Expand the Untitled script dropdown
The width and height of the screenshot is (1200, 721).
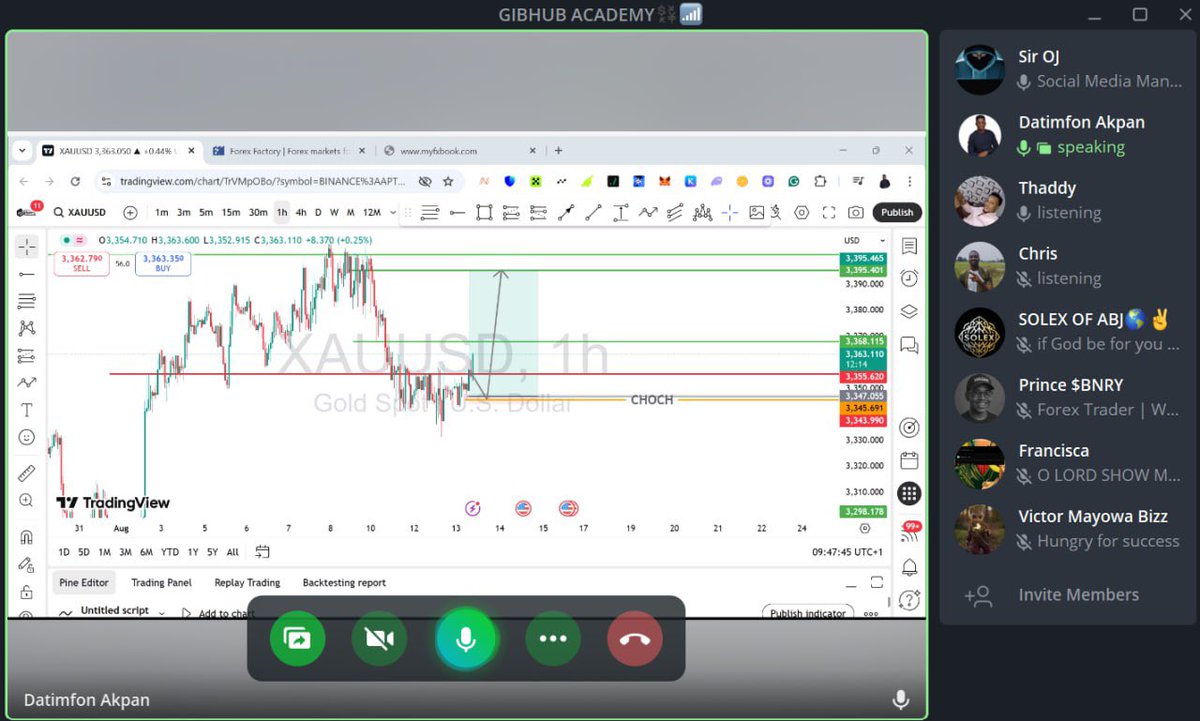coord(162,611)
